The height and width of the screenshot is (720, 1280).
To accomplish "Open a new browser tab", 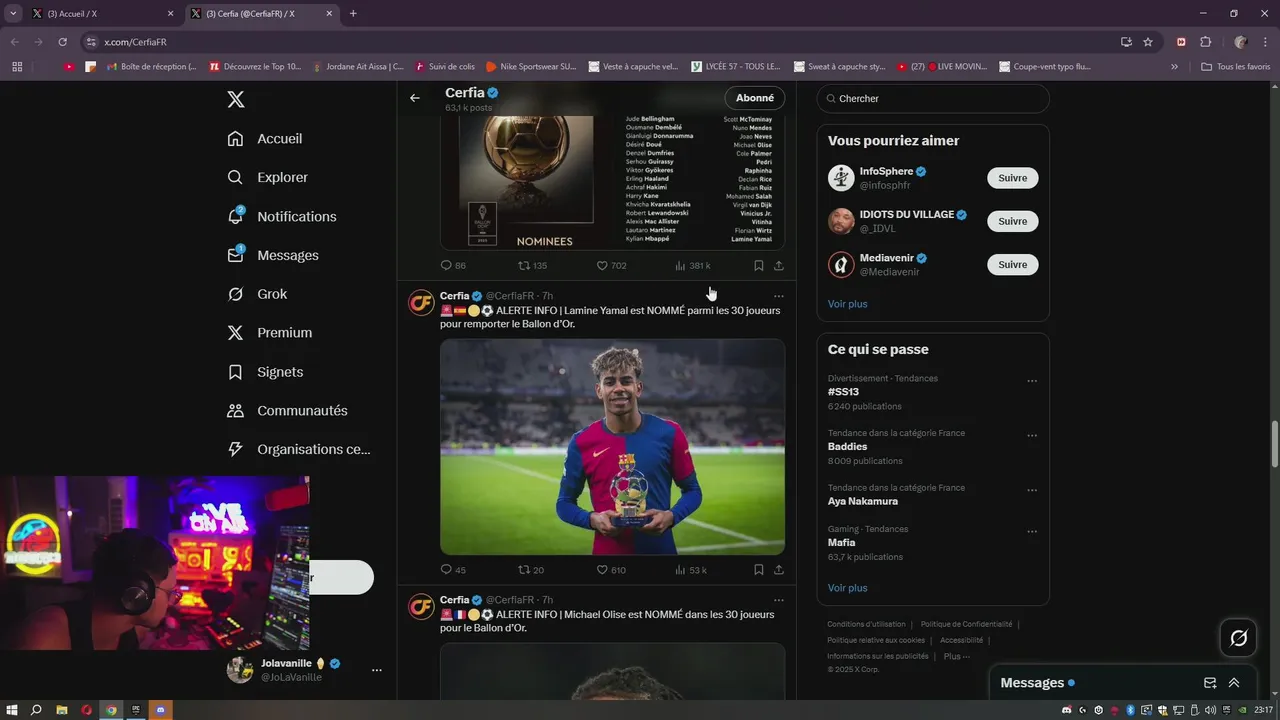I will pyautogui.click(x=353, y=13).
